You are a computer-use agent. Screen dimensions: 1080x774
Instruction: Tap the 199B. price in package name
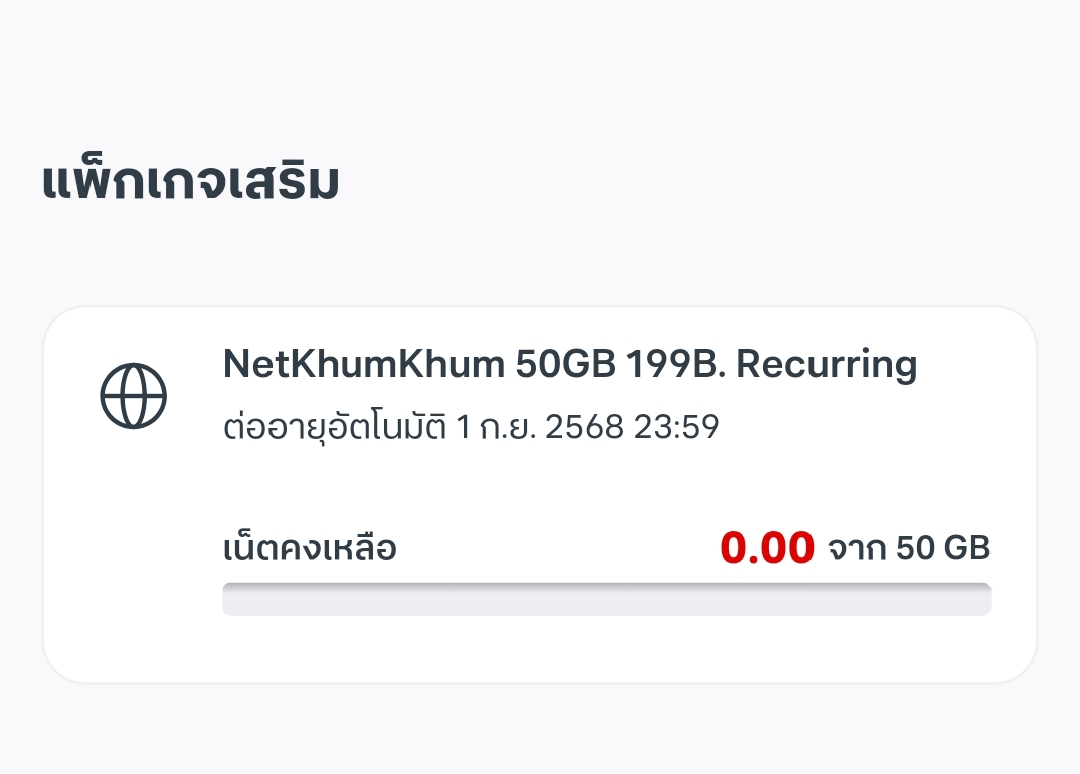[x=676, y=364]
